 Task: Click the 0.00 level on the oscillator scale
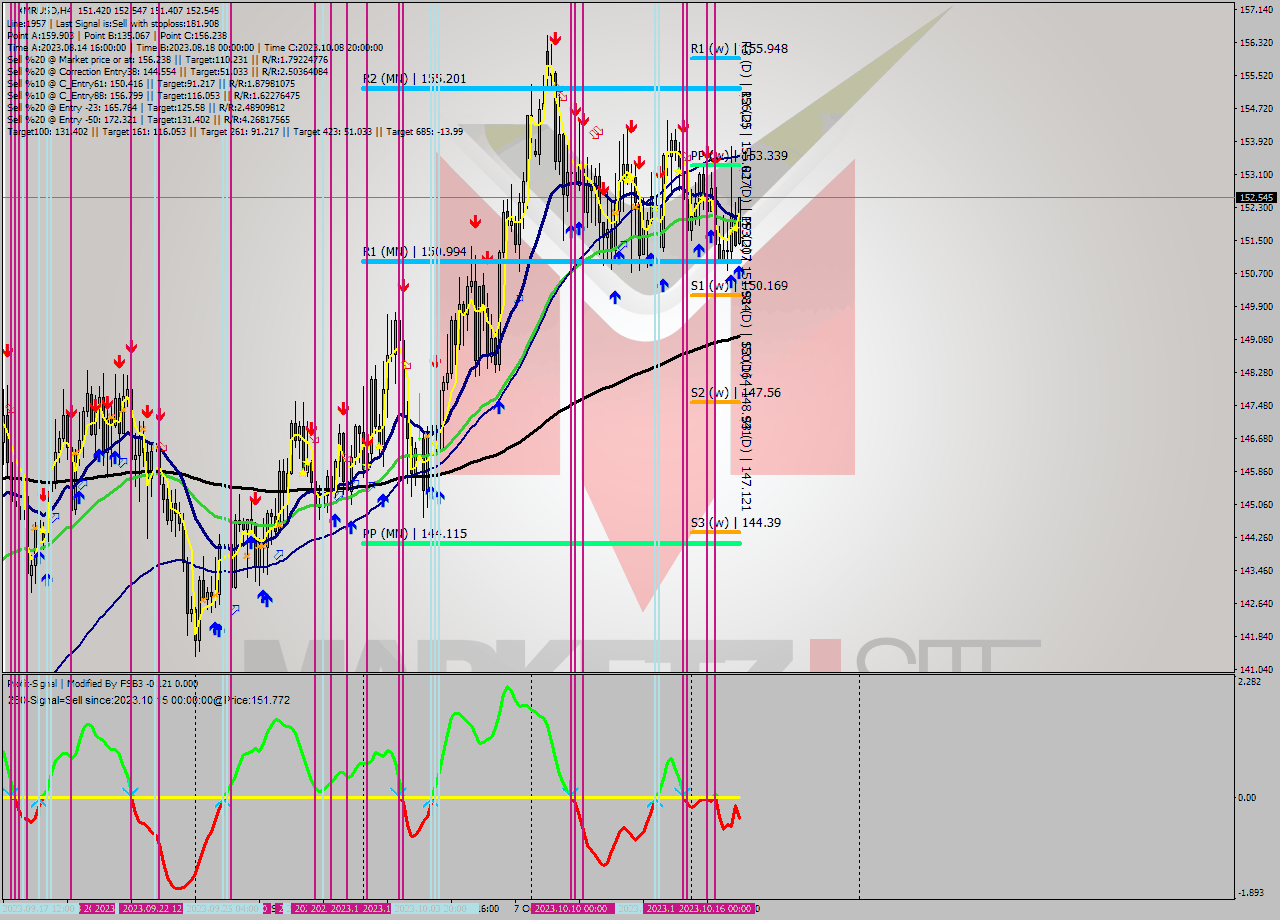coord(1247,797)
